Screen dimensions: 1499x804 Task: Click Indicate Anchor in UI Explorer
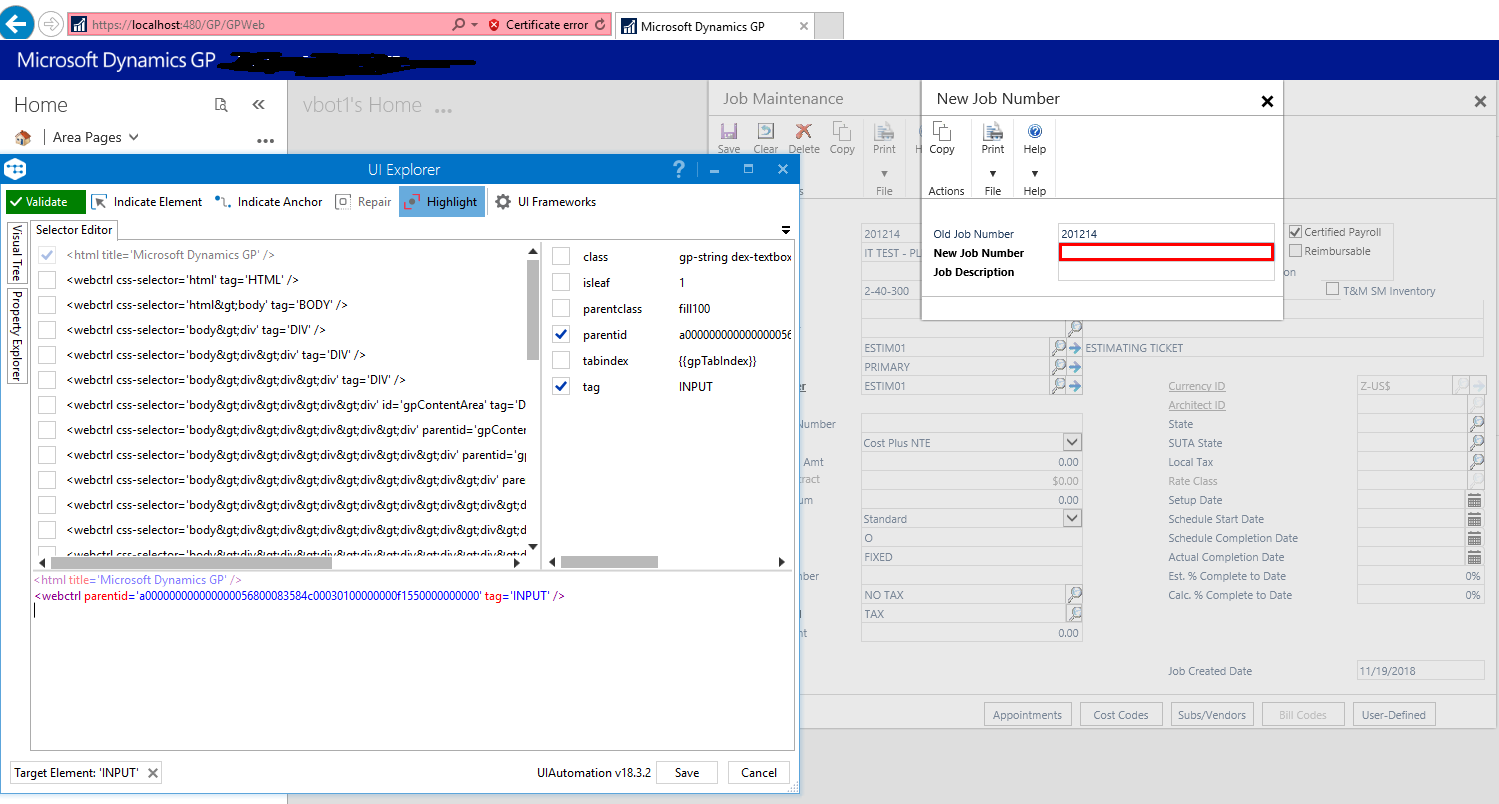pyautogui.click(x=269, y=202)
